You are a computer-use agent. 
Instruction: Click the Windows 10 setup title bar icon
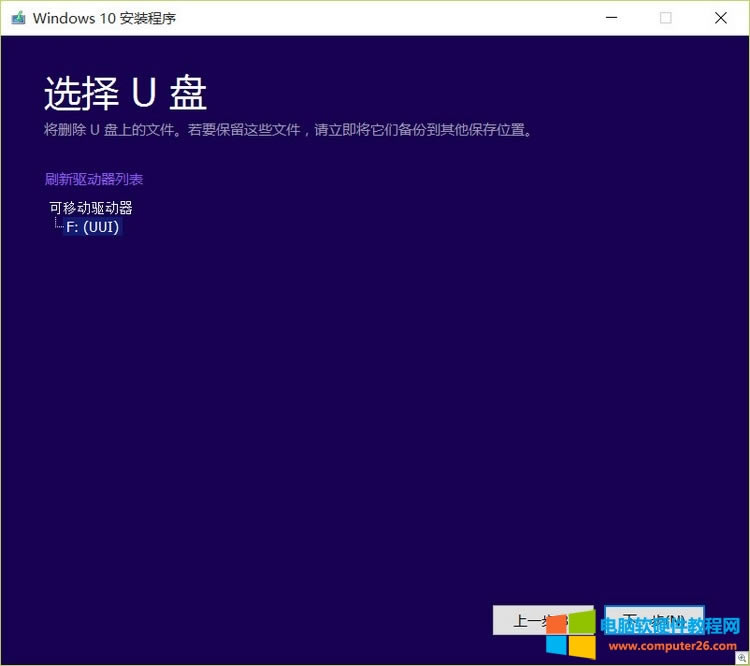click(x=19, y=18)
